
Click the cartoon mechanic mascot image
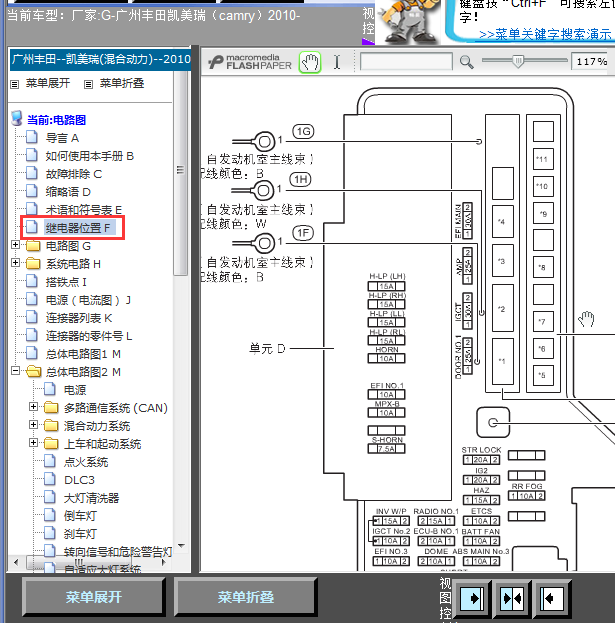click(x=409, y=21)
